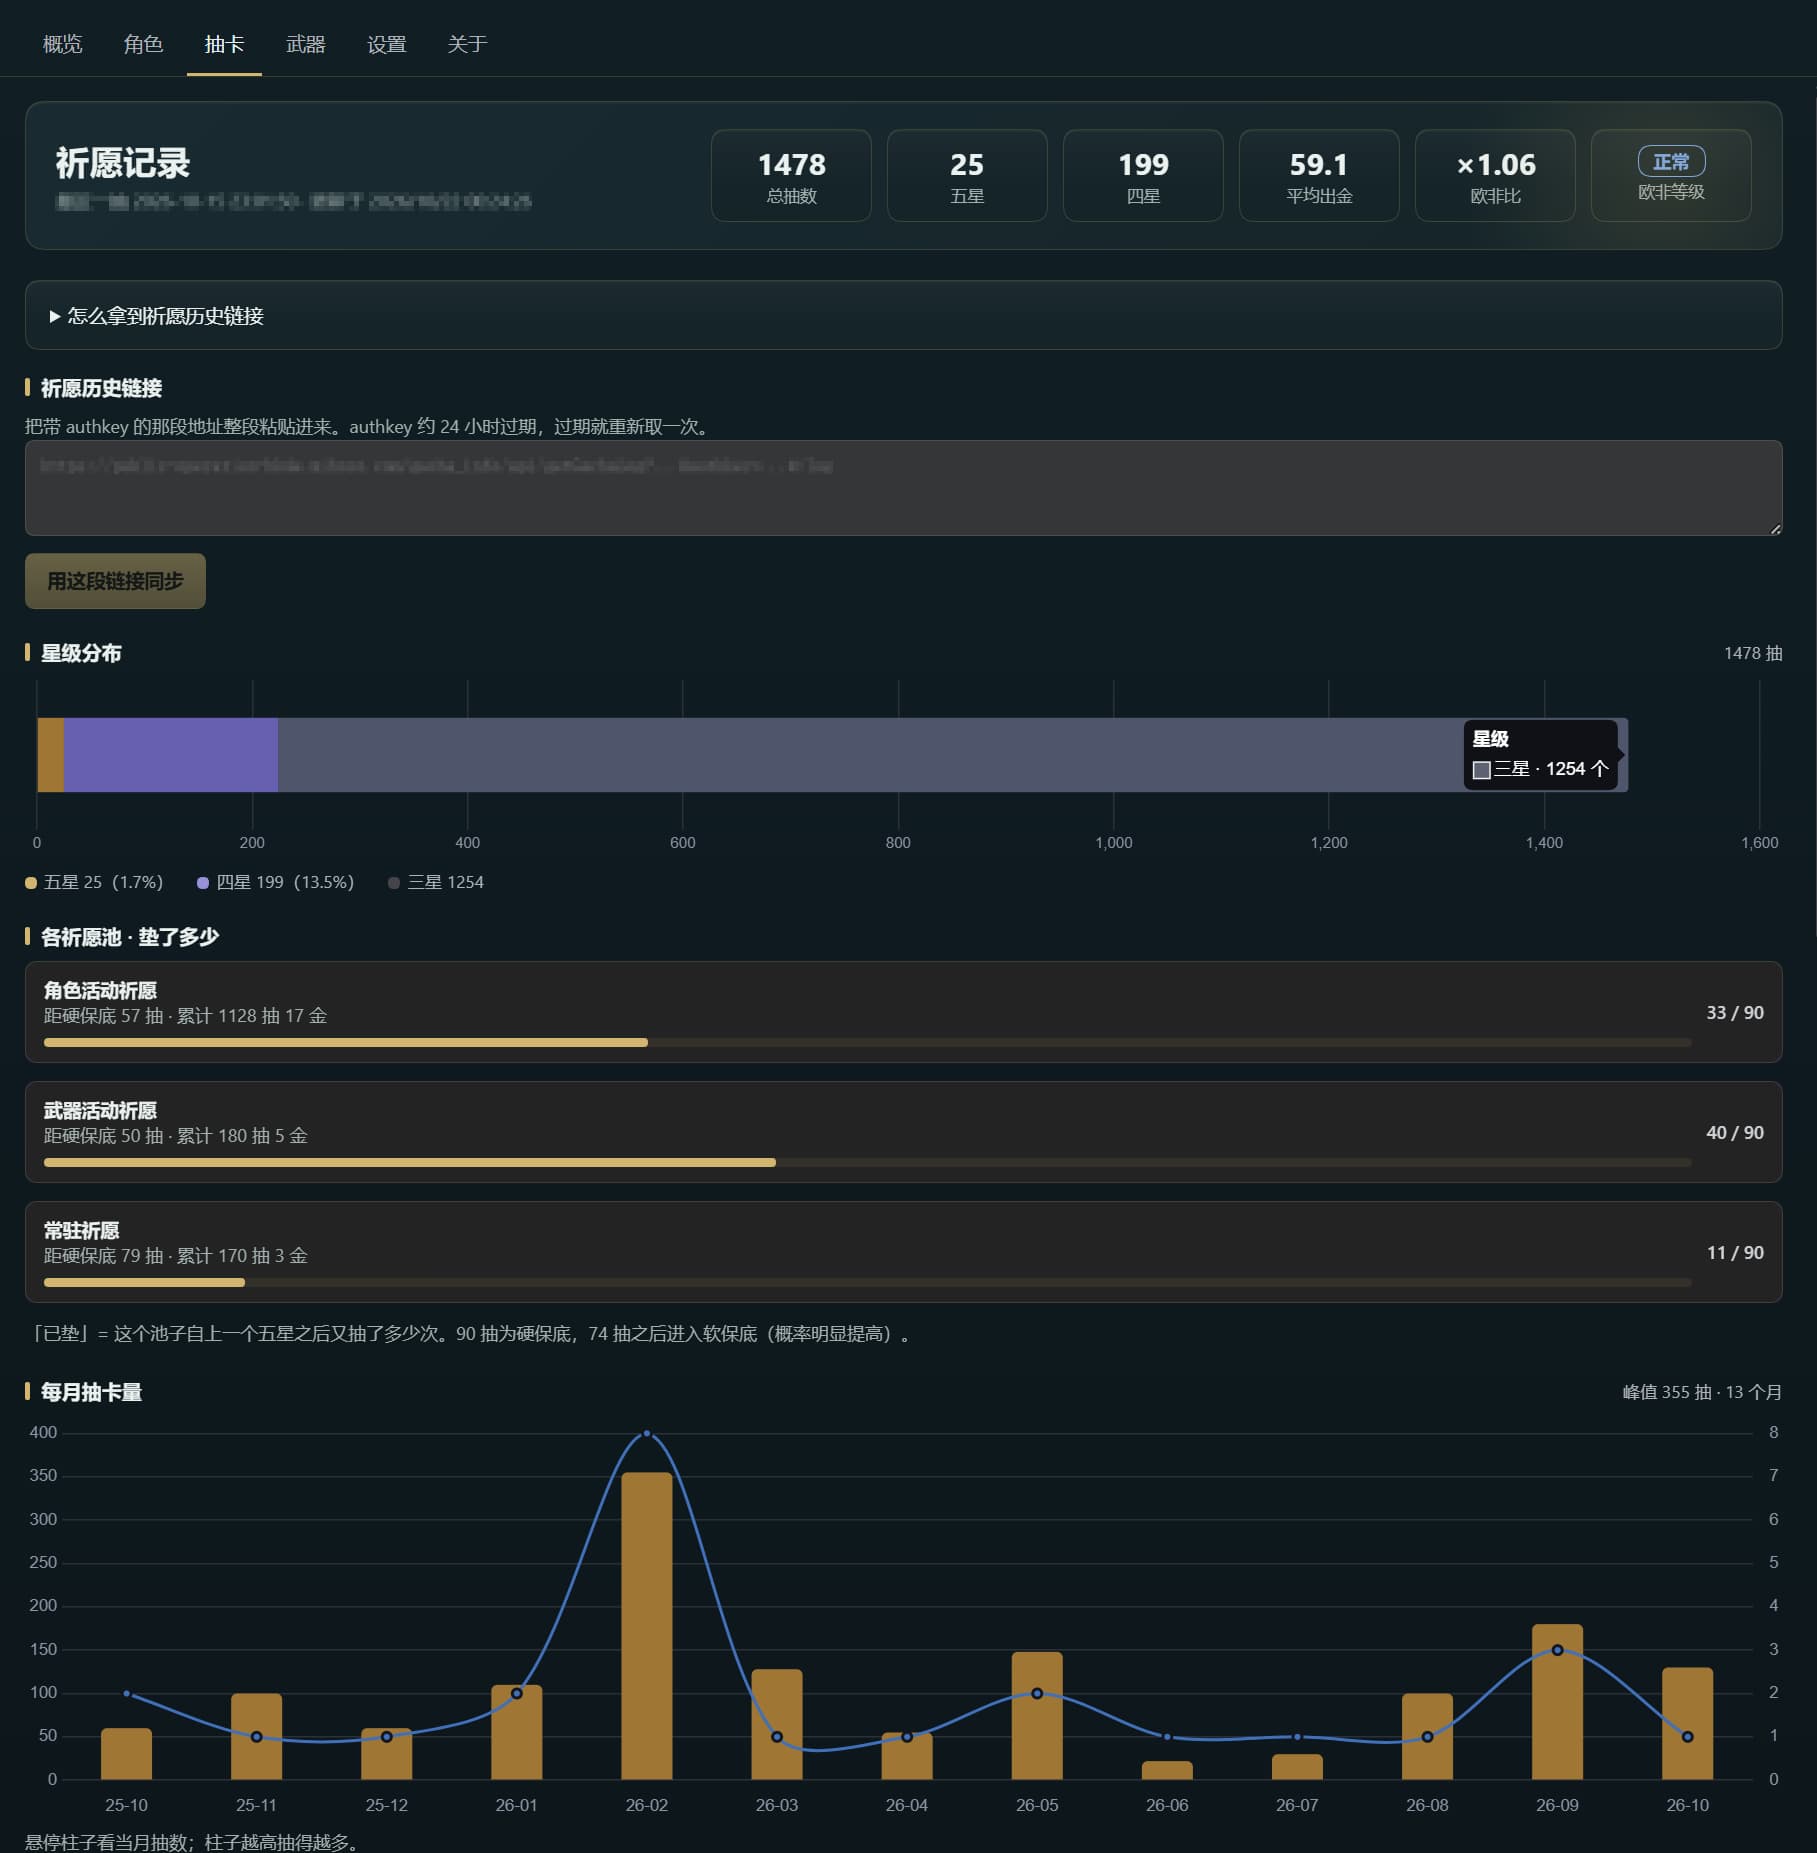Expand 怎么拿到祈愿历史链接 section
The width and height of the screenshot is (1817, 1853).
click(903, 316)
